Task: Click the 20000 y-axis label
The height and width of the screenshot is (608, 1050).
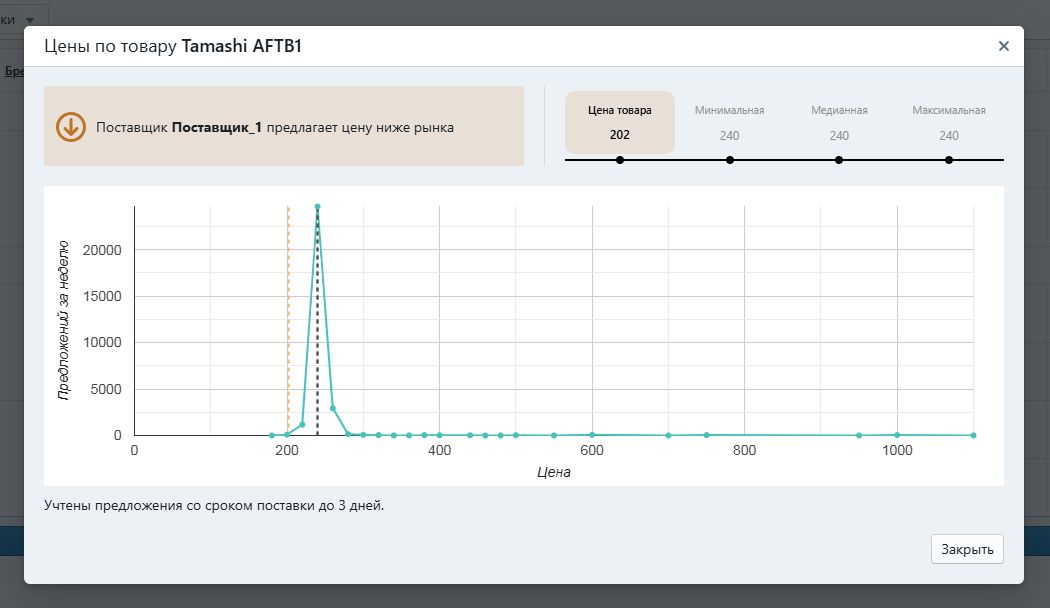Action: coord(102,250)
